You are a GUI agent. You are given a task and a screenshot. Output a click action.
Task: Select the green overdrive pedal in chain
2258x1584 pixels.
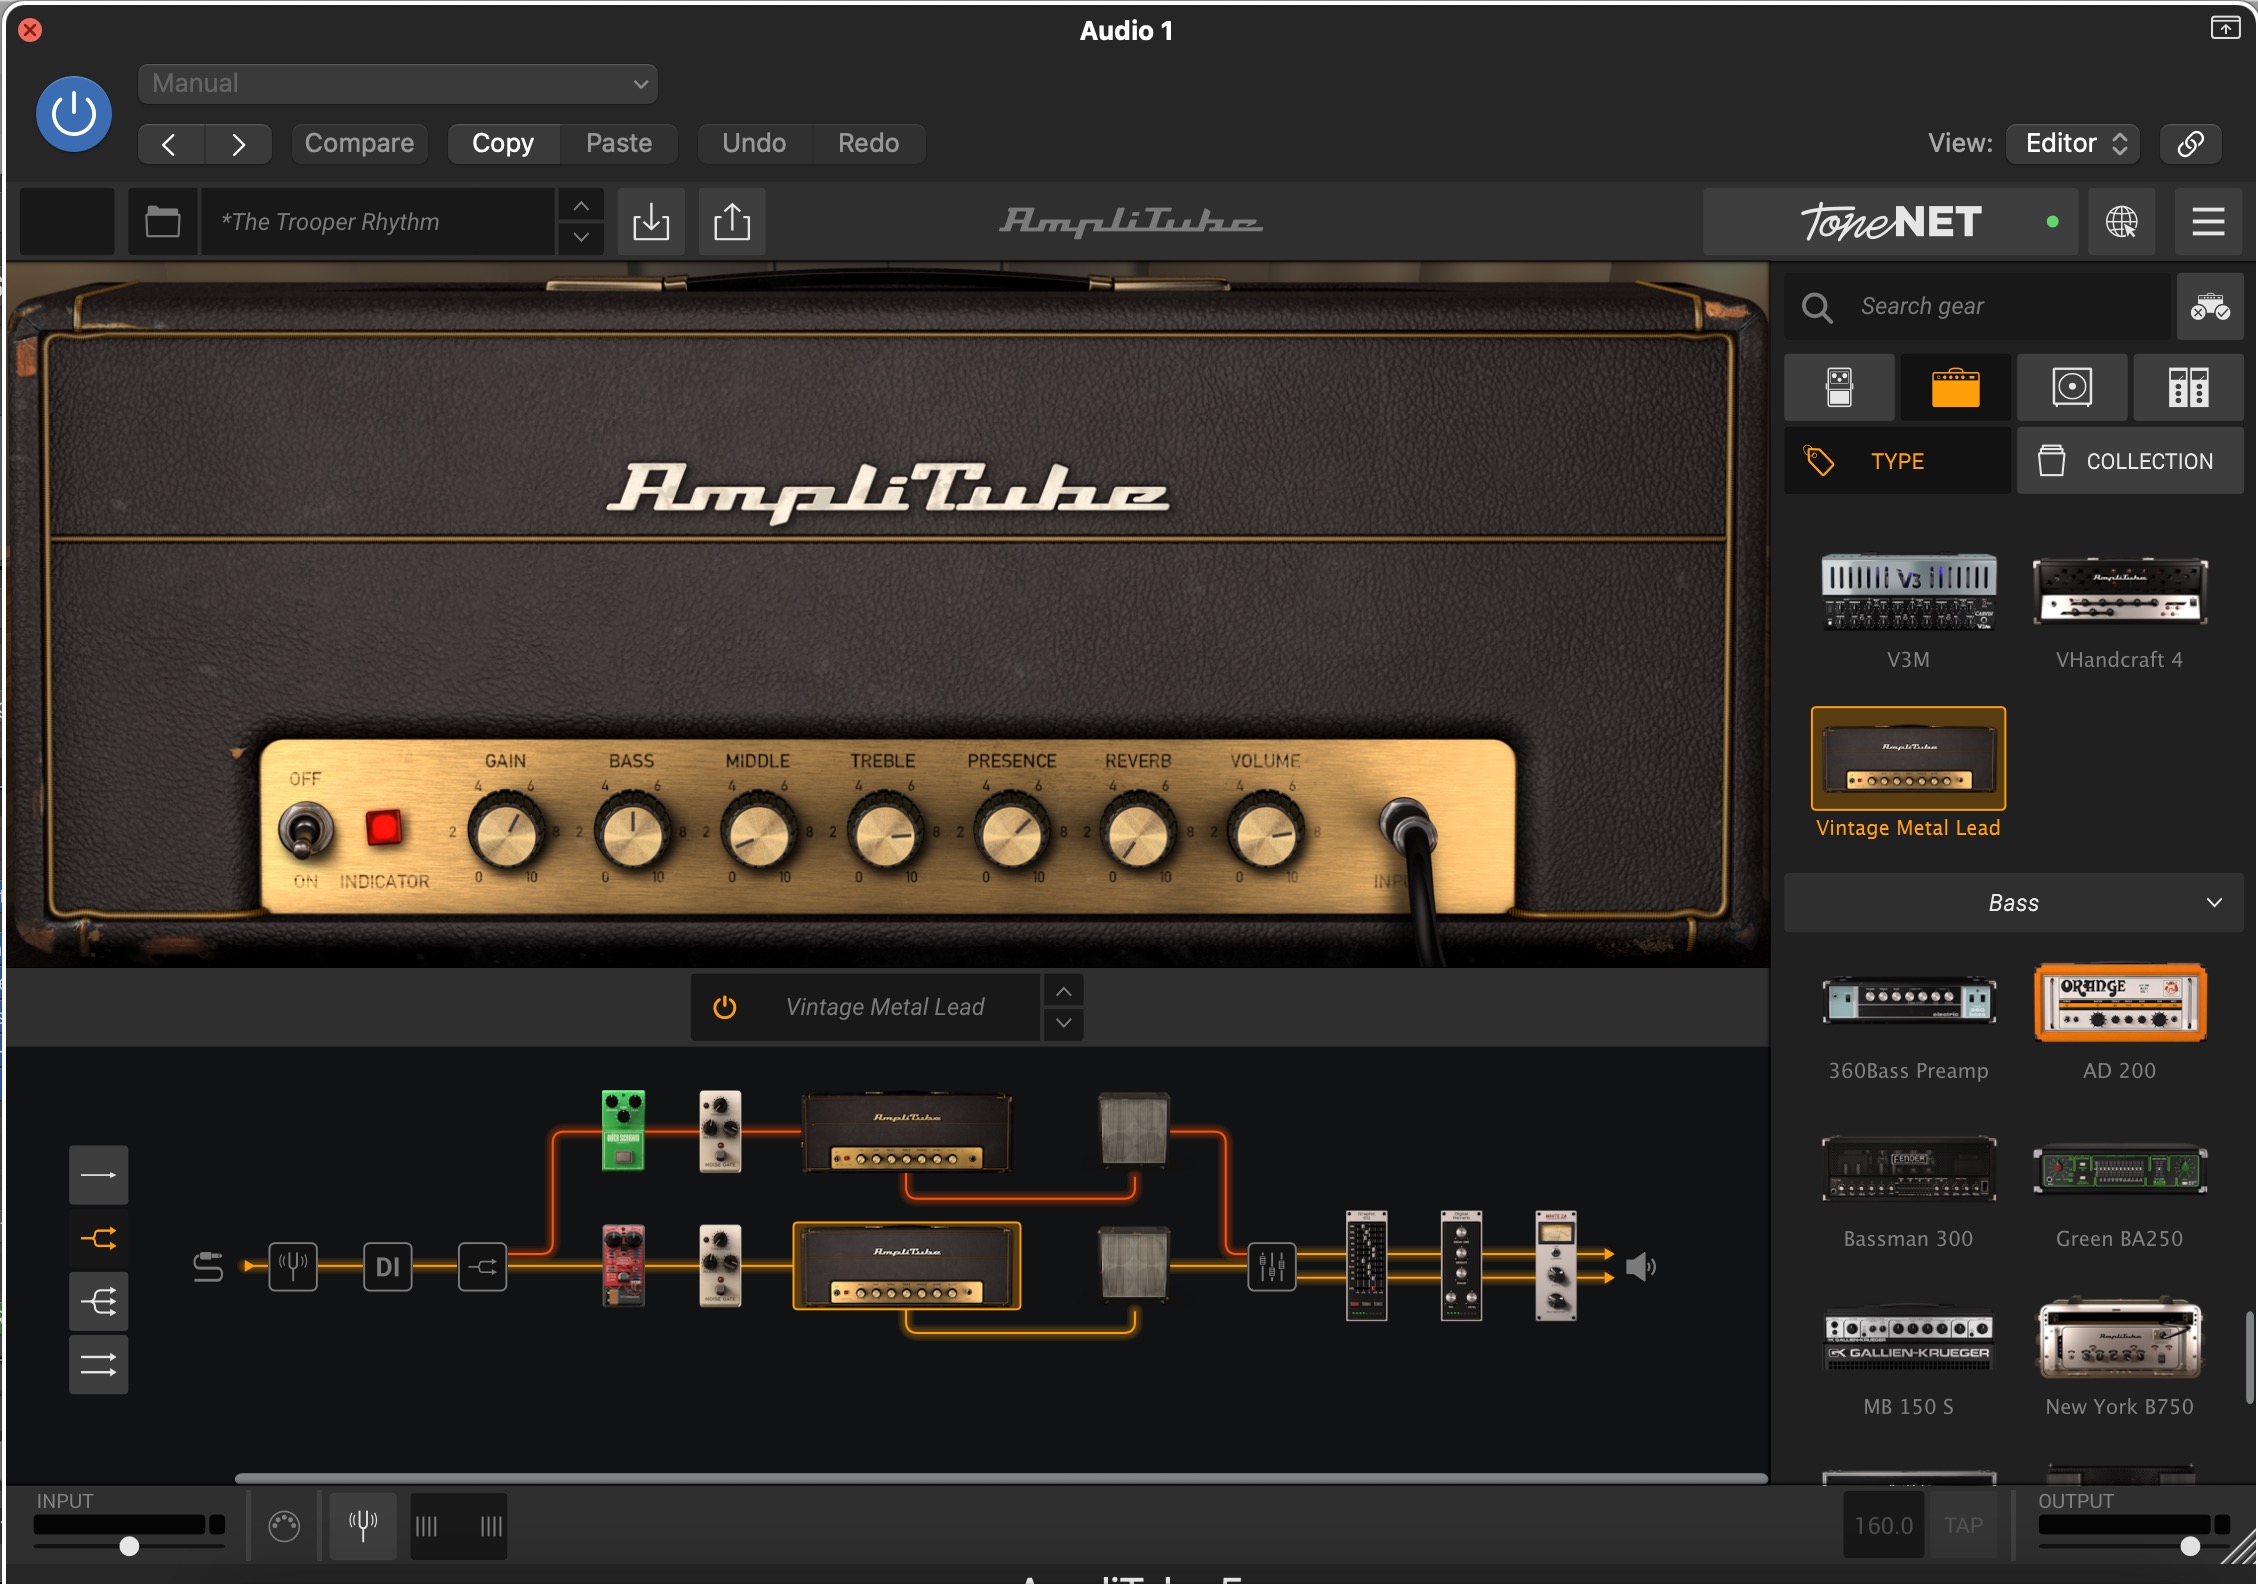click(623, 1130)
